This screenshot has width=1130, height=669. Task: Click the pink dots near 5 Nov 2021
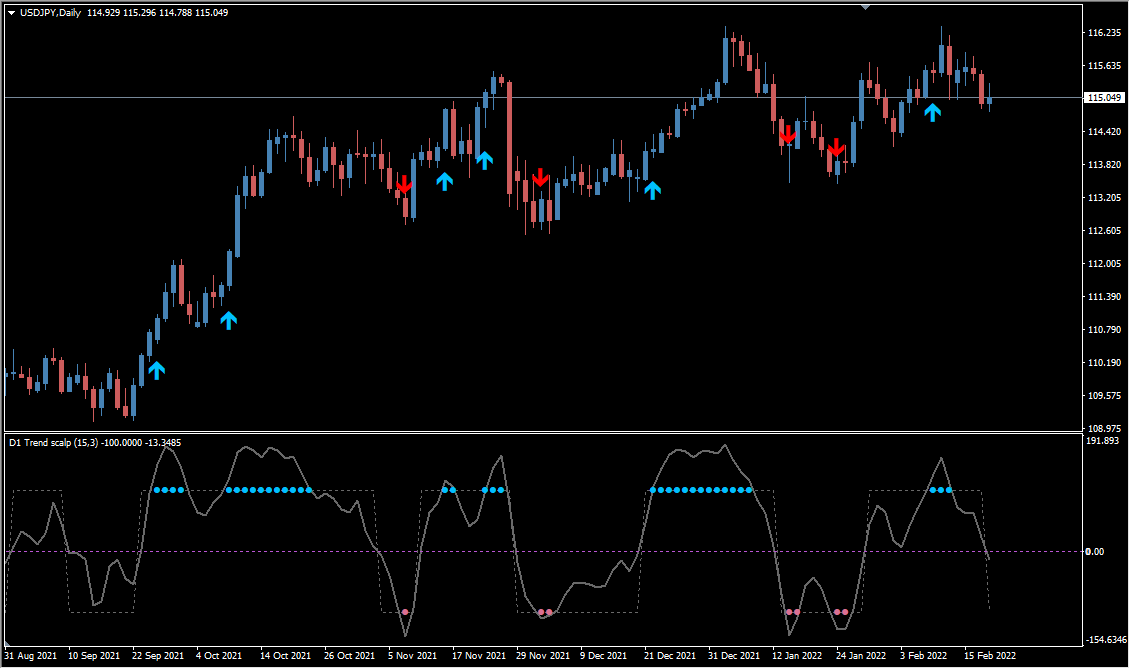click(x=405, y=612)
